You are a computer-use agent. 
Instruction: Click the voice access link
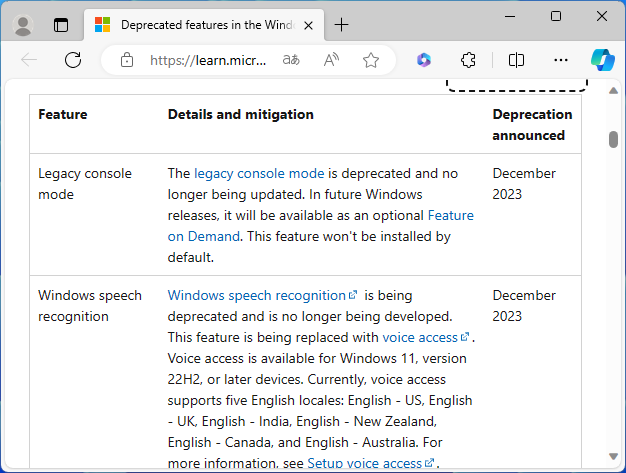pyautogui.click(x=421, y=337)
